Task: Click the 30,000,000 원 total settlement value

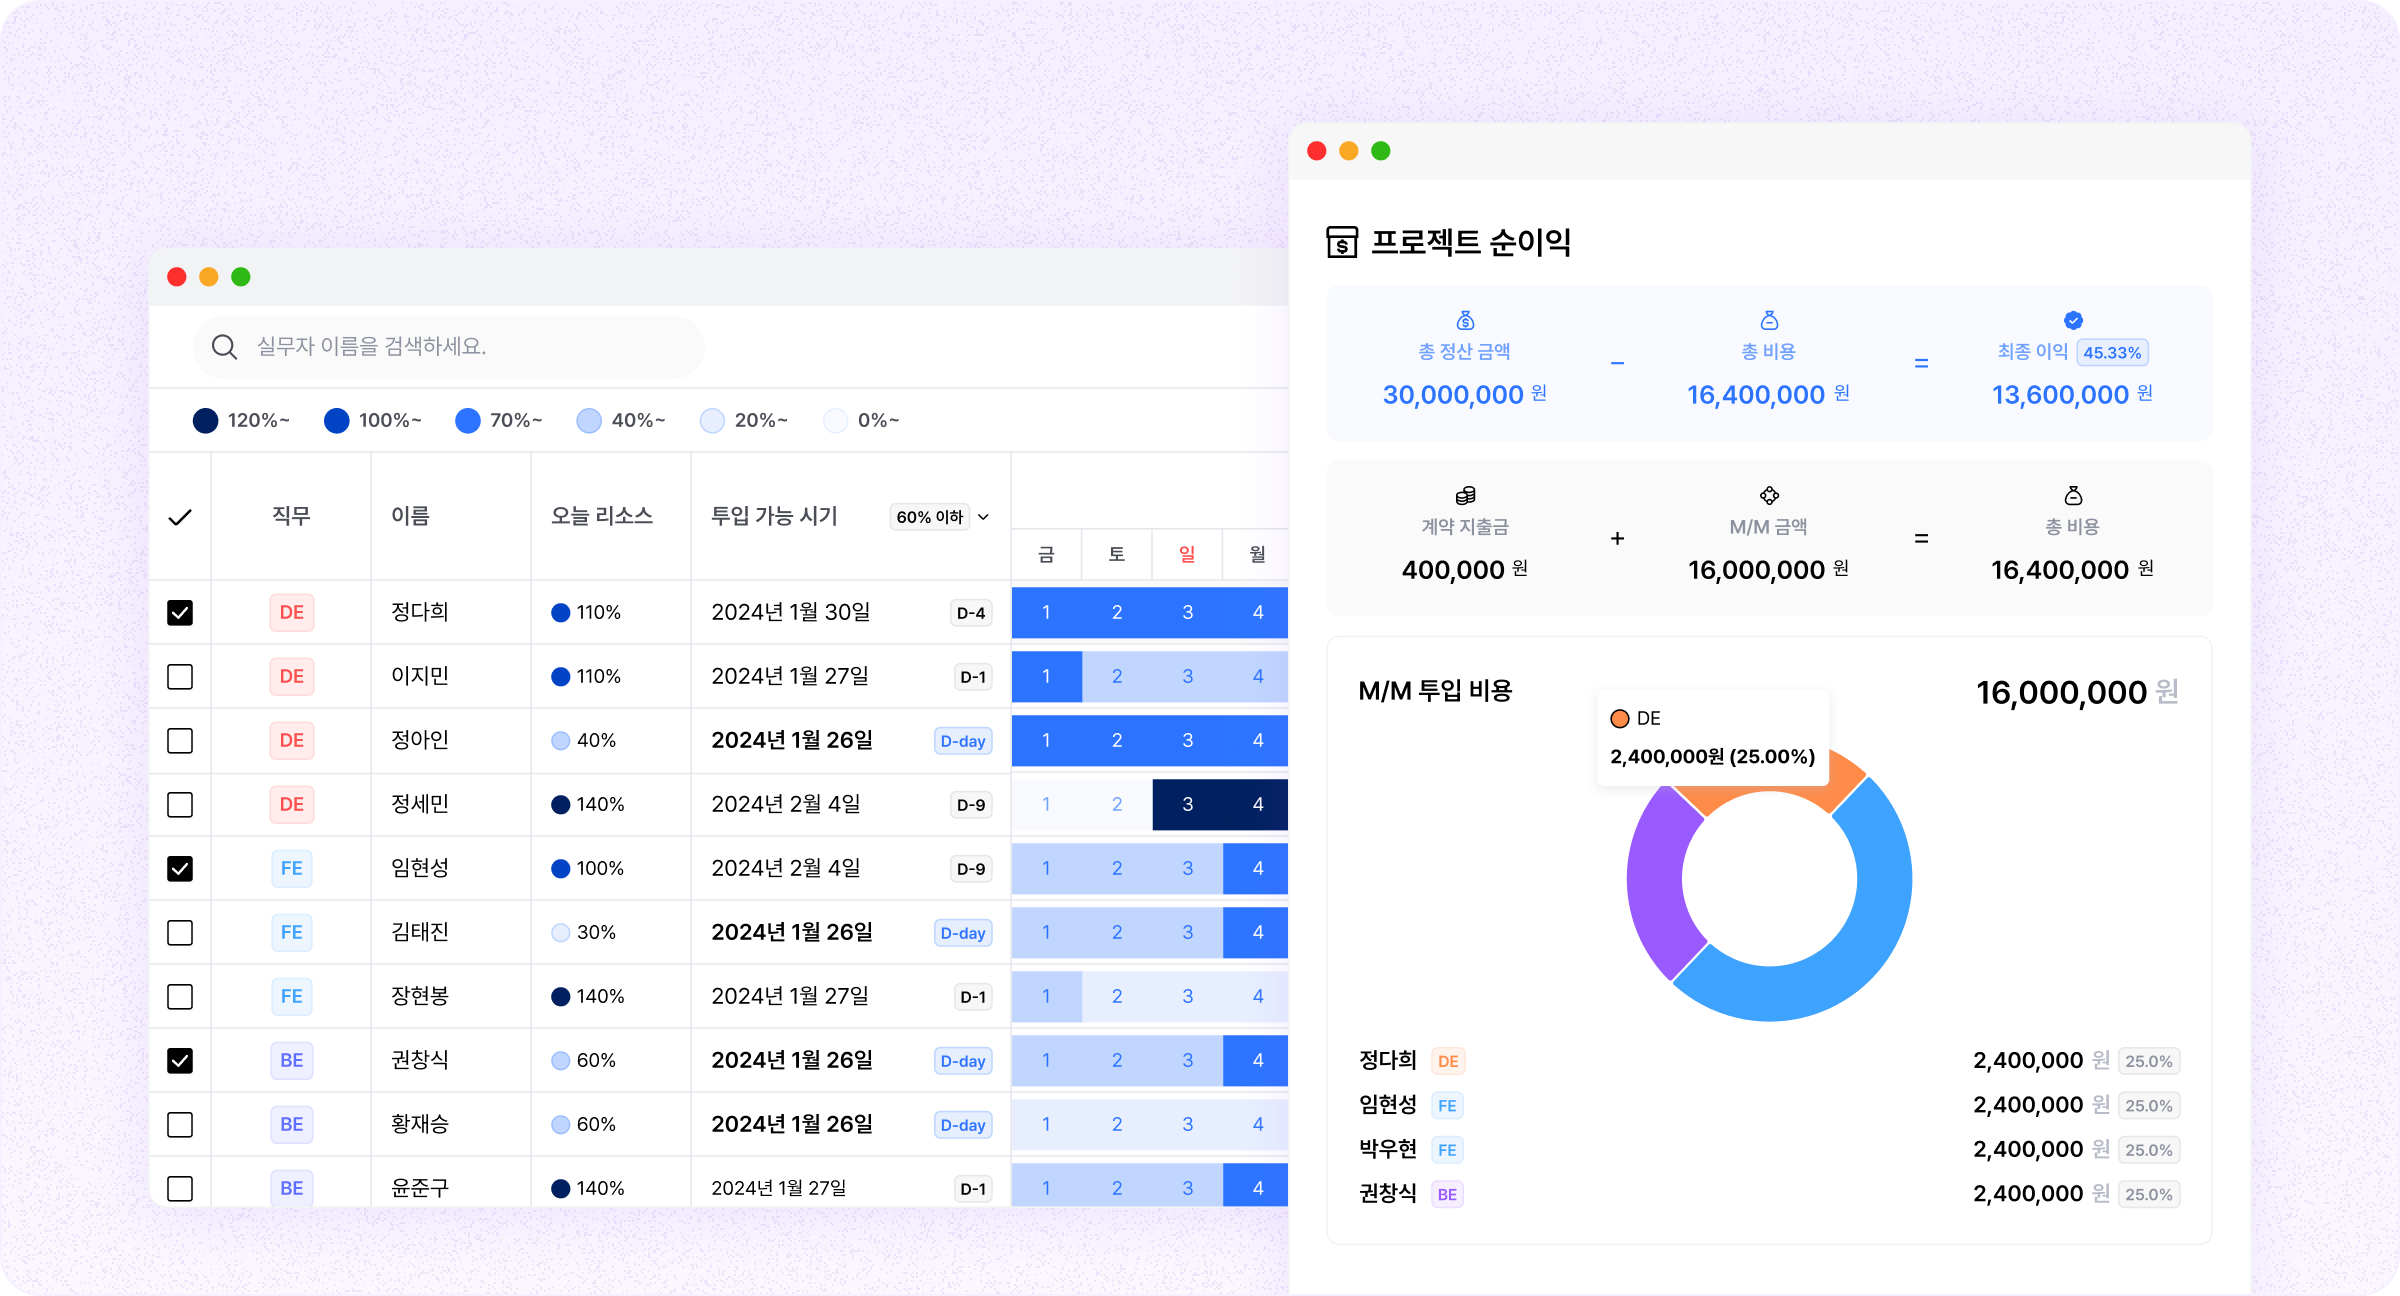Action: [1465, 395]
